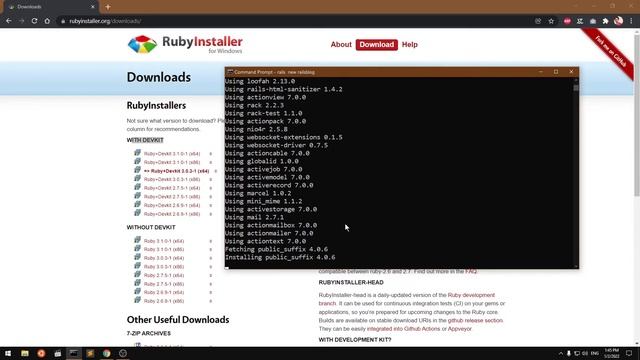Open the share page icon in address bar
Screen dimensions: 640x360
pyautogui.click(x=538, y=21)
